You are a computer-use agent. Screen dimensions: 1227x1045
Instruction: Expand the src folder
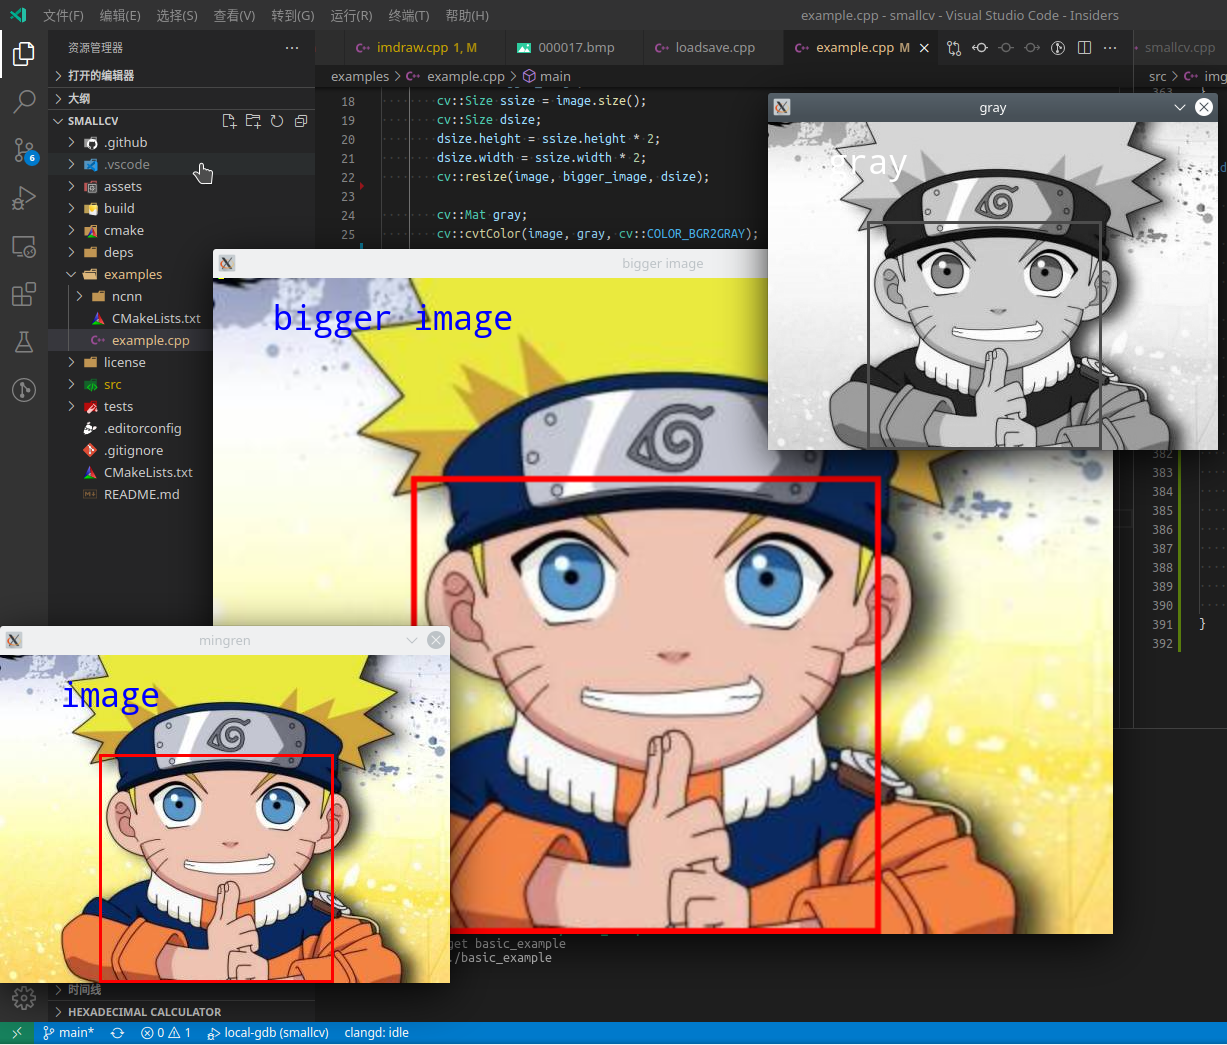pos(71,385)
